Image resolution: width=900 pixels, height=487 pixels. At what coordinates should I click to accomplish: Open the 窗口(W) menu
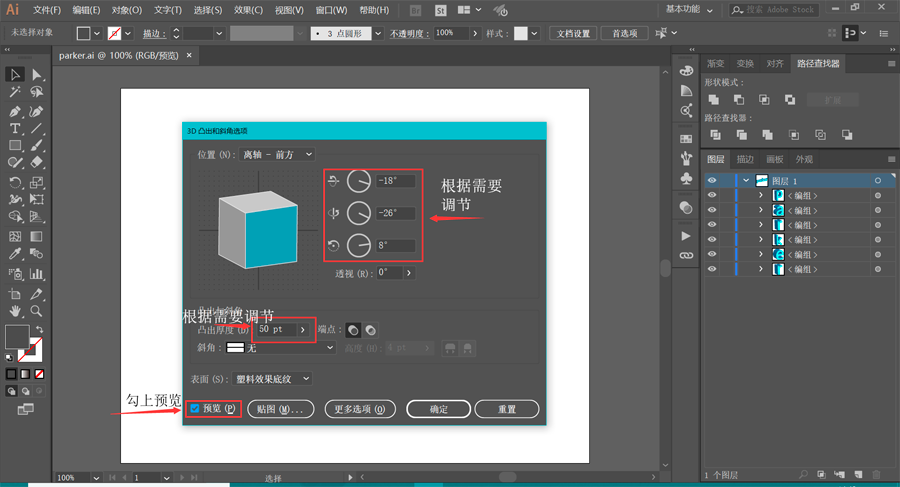(x=331, y=10)
